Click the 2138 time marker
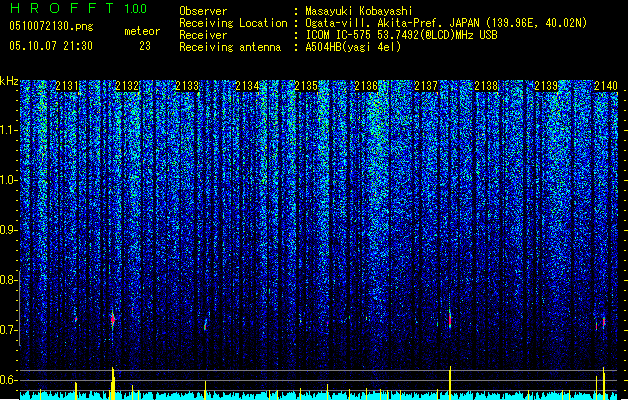 tap(486, 86)
